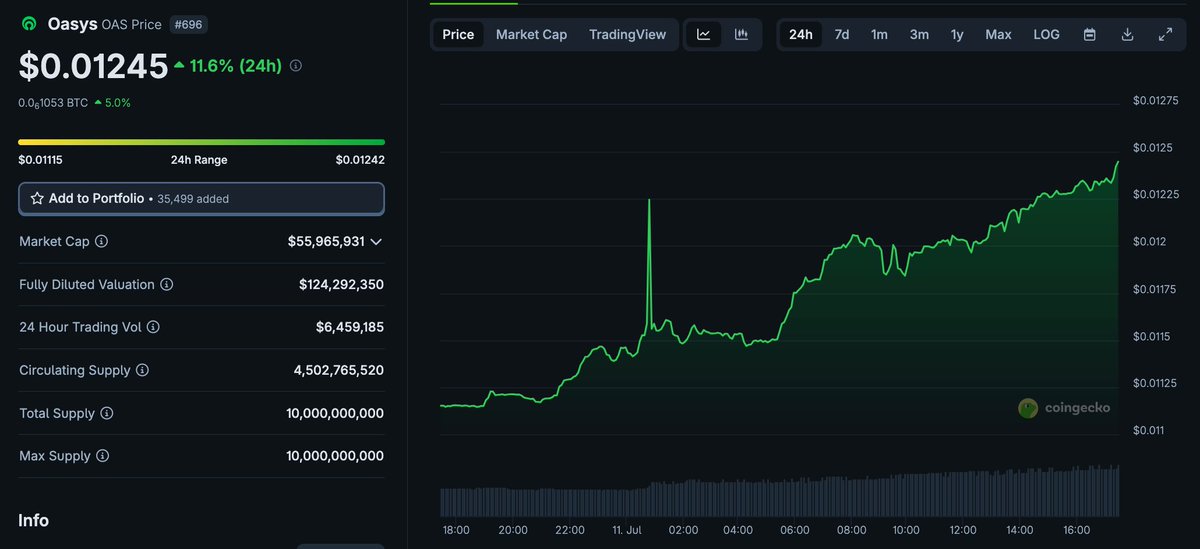The height and width of the screenshot is (549, 1200).
Task: Toggle the LOG scale option
Action: point(1046,34)
